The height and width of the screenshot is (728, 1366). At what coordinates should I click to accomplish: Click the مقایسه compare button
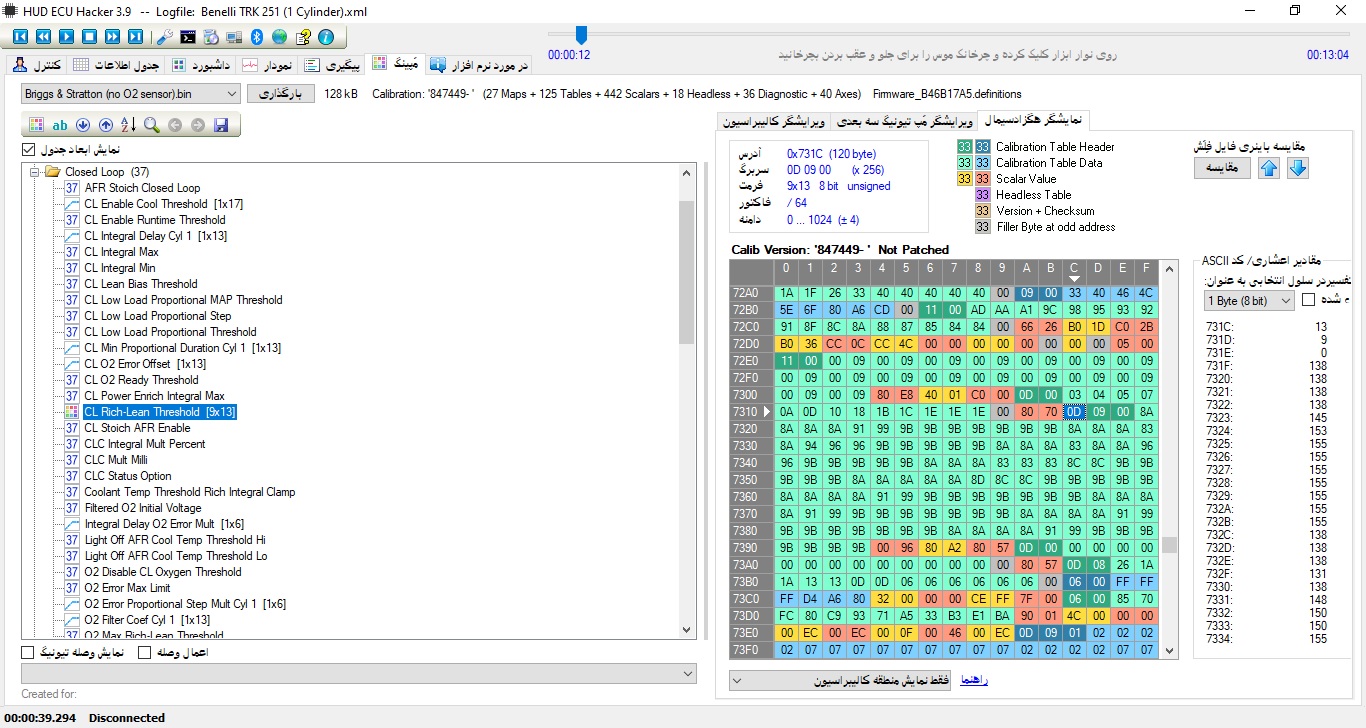(1222, 168)
